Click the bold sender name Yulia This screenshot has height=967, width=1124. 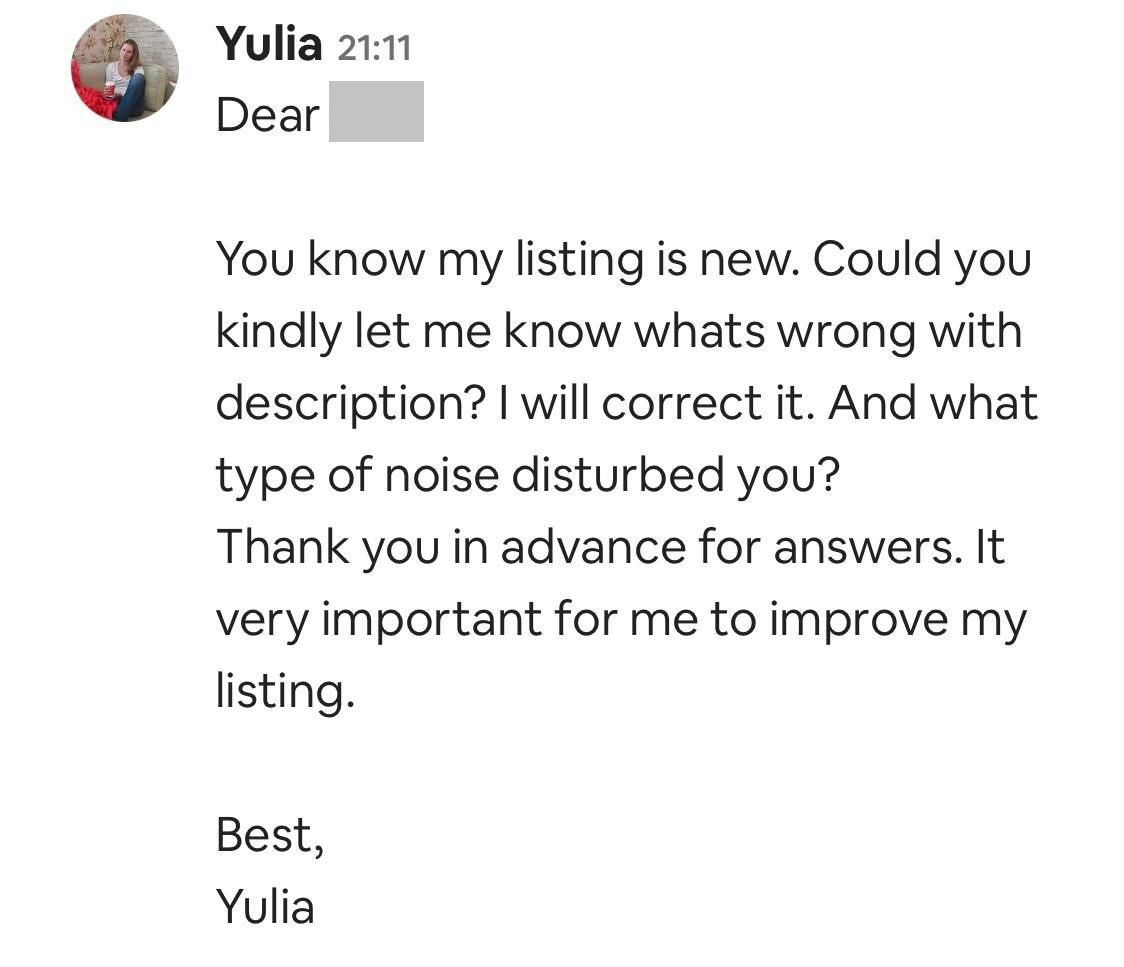[x=269, y=44]
